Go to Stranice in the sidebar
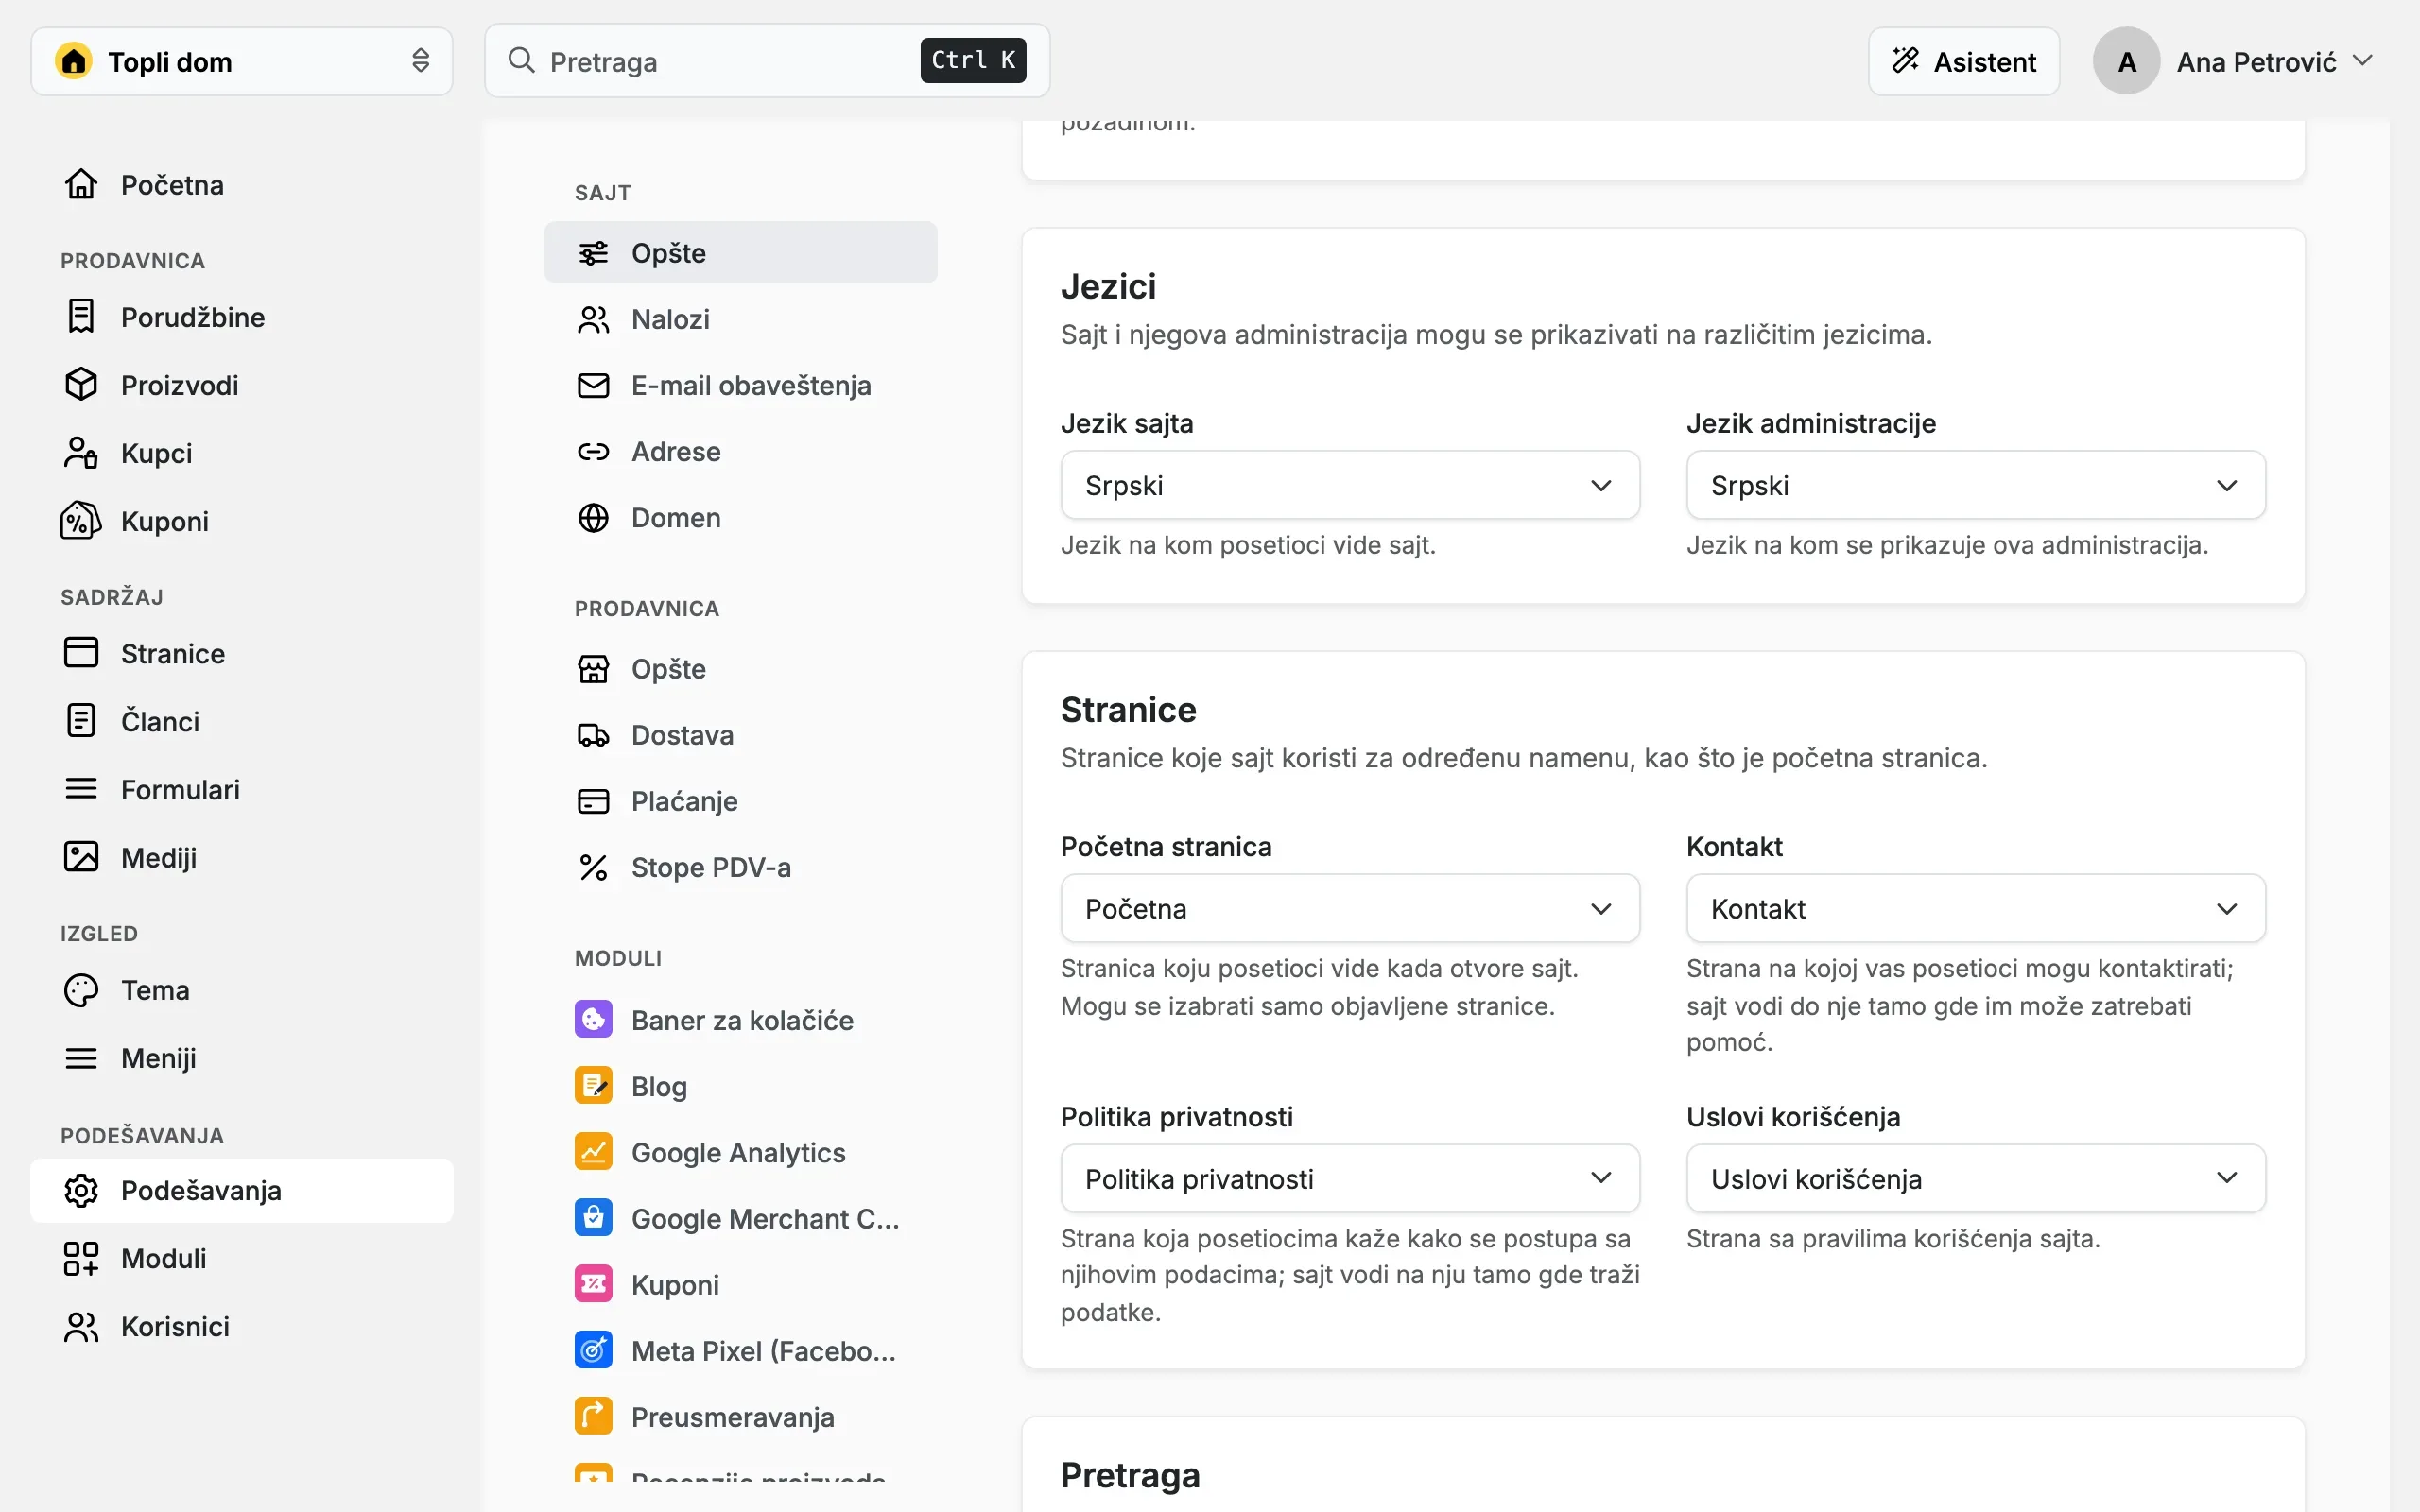 [x=242, y=653]
